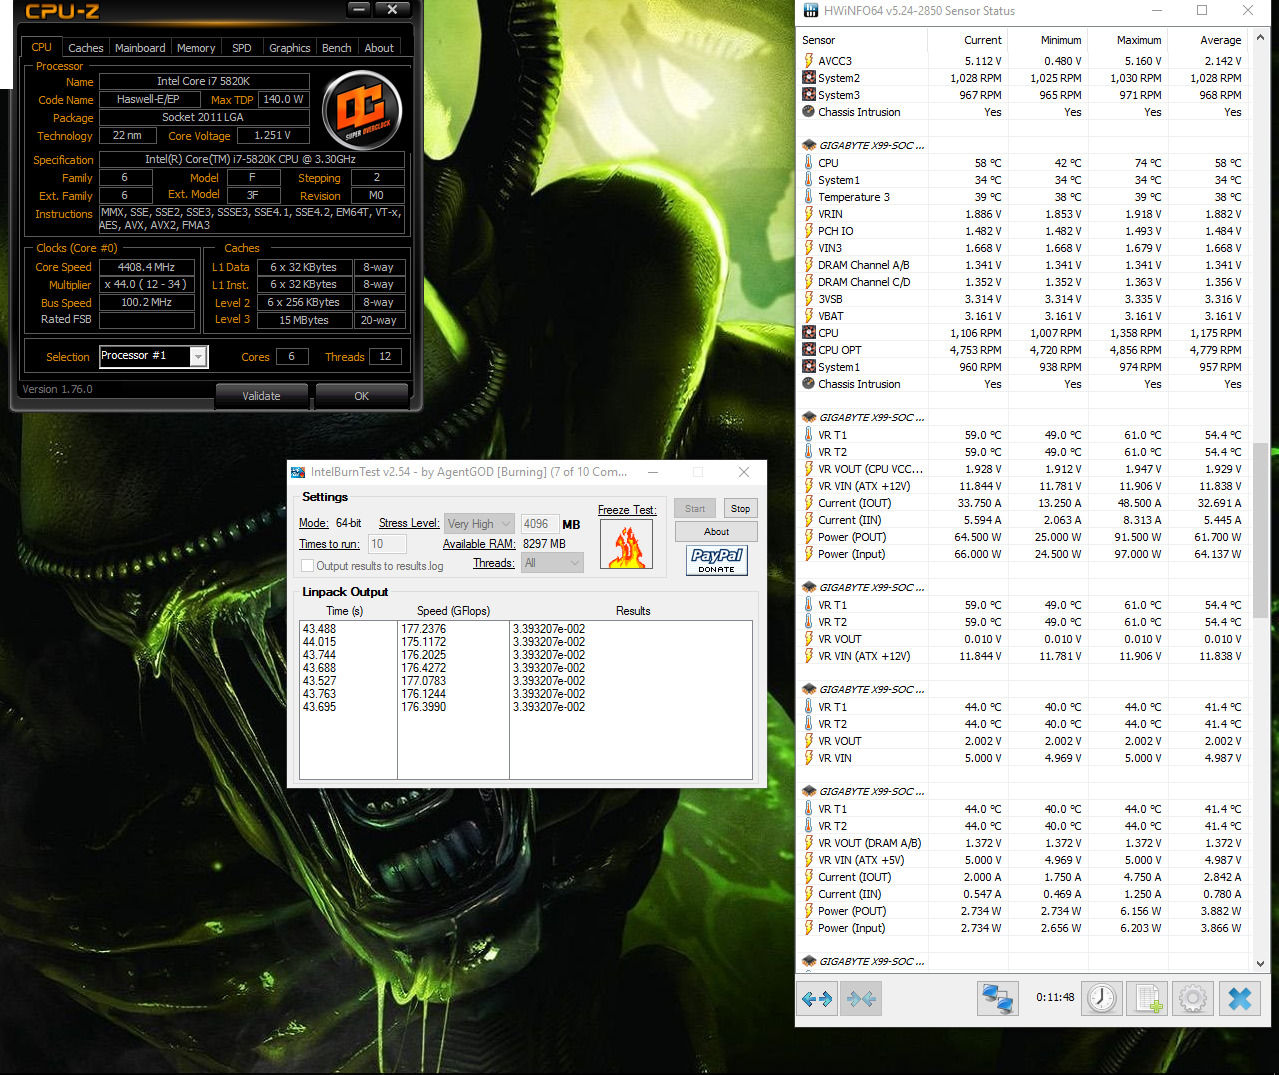Click the Times to run input field
1279x1075 pixels.
[387, 544]
